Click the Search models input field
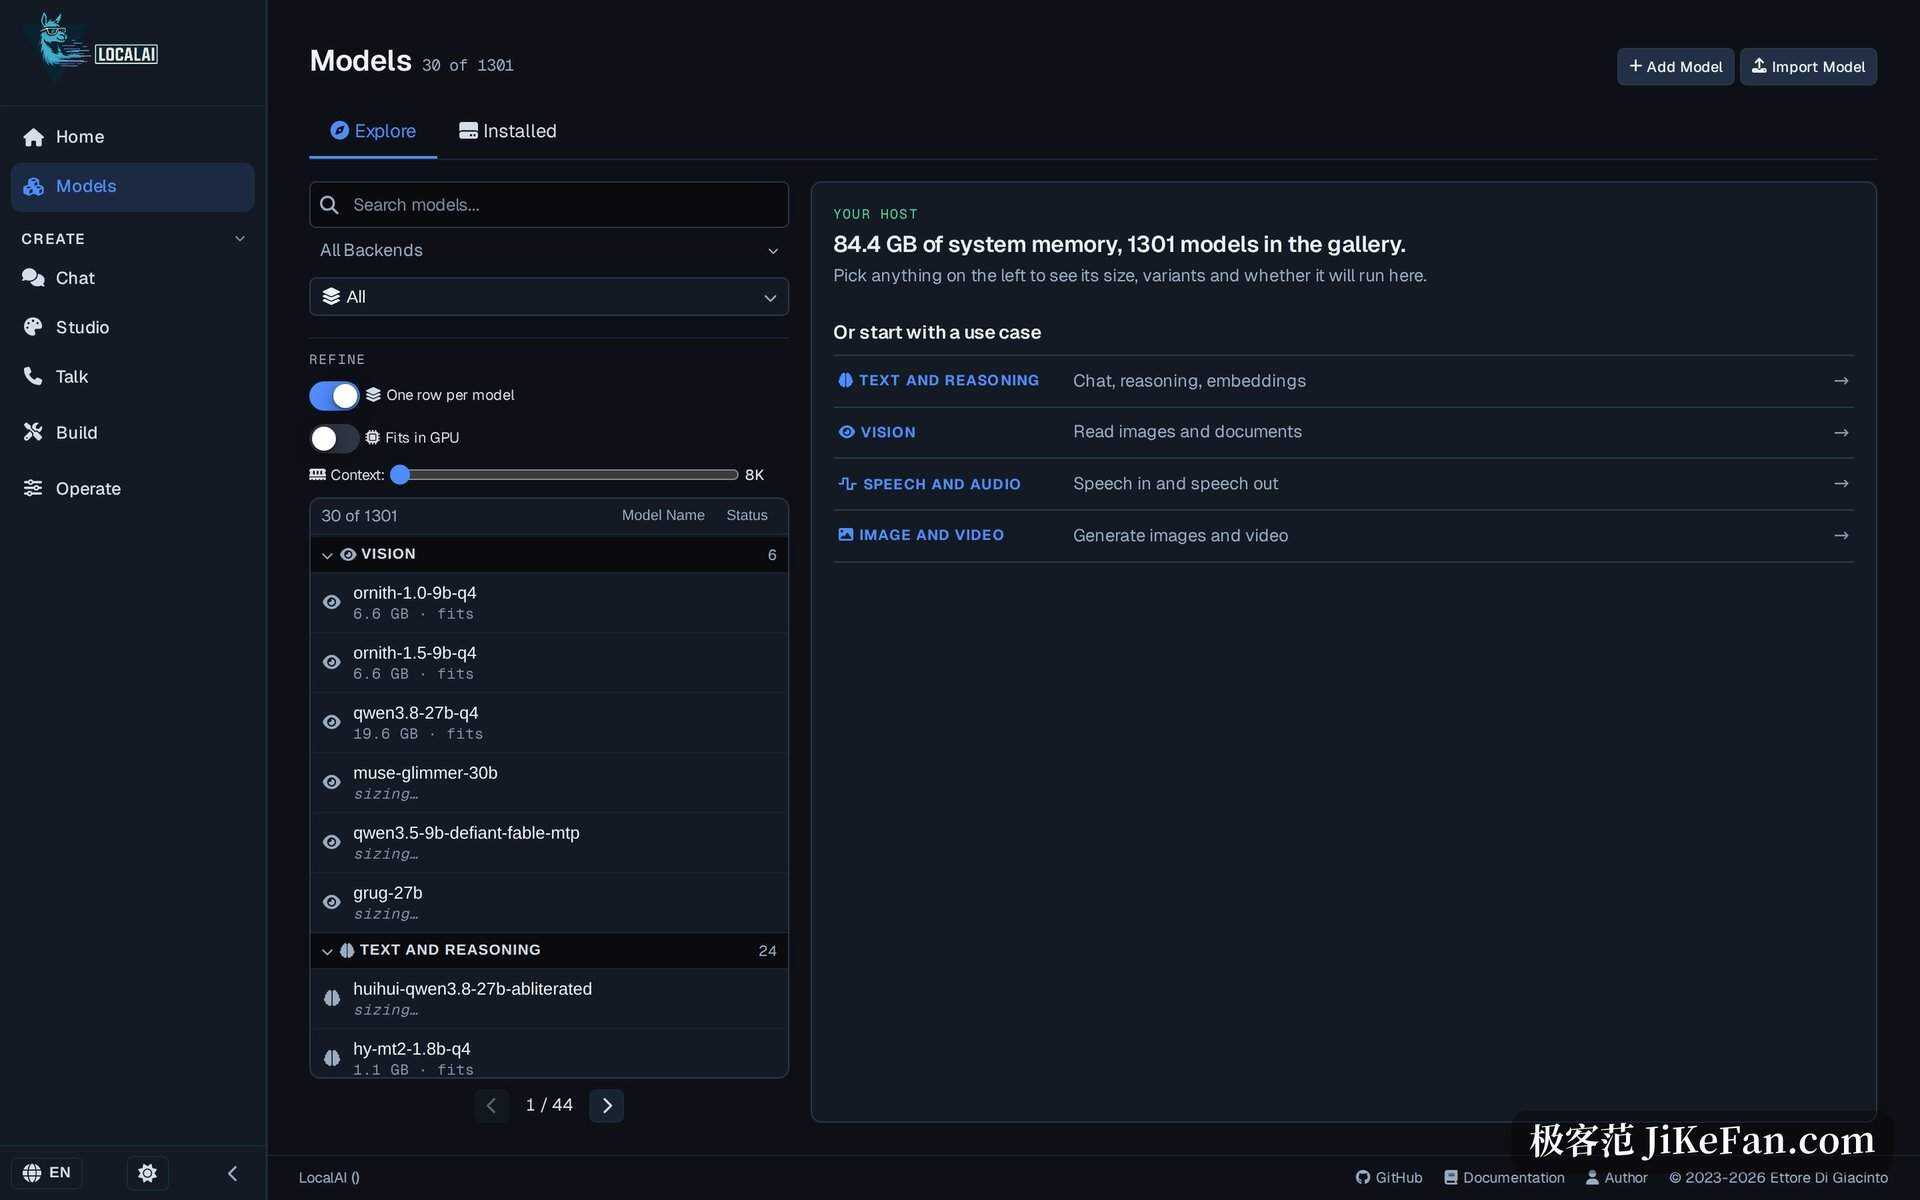This screenshot has width=1920, height=1200. tap(549, 205)
